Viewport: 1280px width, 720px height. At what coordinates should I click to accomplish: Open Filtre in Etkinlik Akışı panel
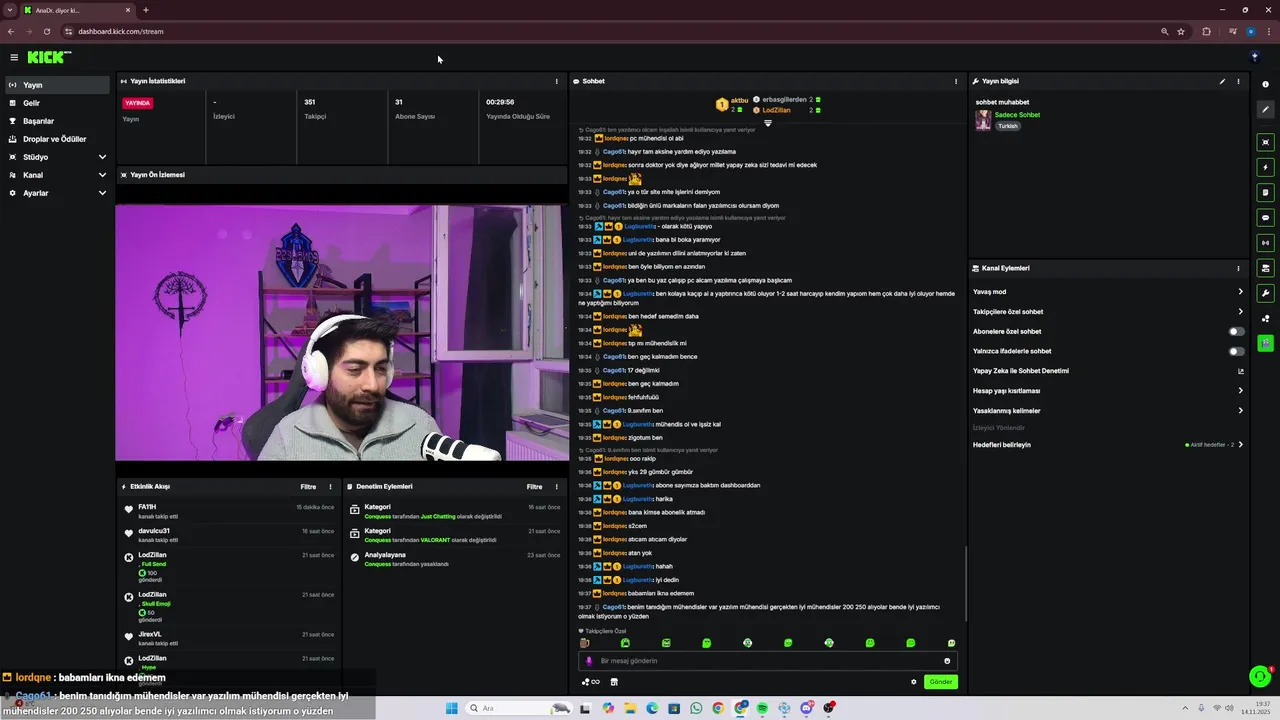tap(308, 487)
